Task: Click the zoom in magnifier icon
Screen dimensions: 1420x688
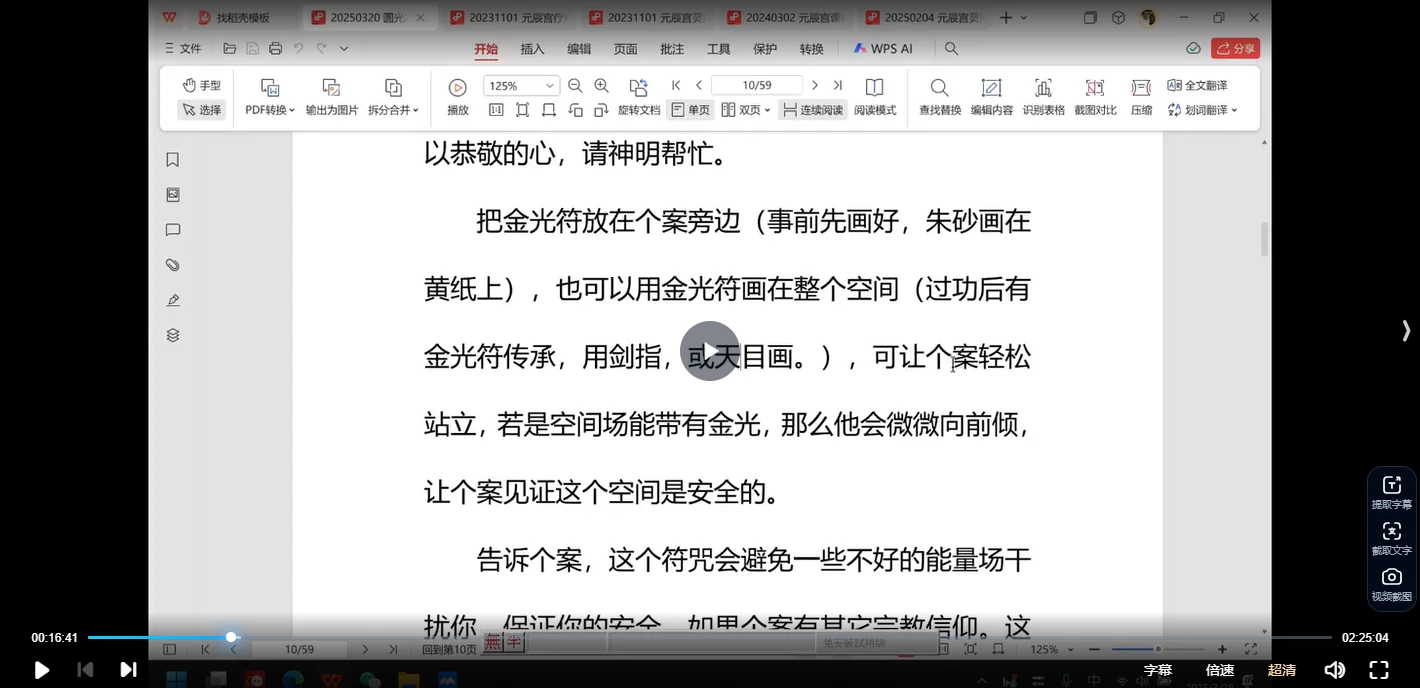Action: point(601,86)
